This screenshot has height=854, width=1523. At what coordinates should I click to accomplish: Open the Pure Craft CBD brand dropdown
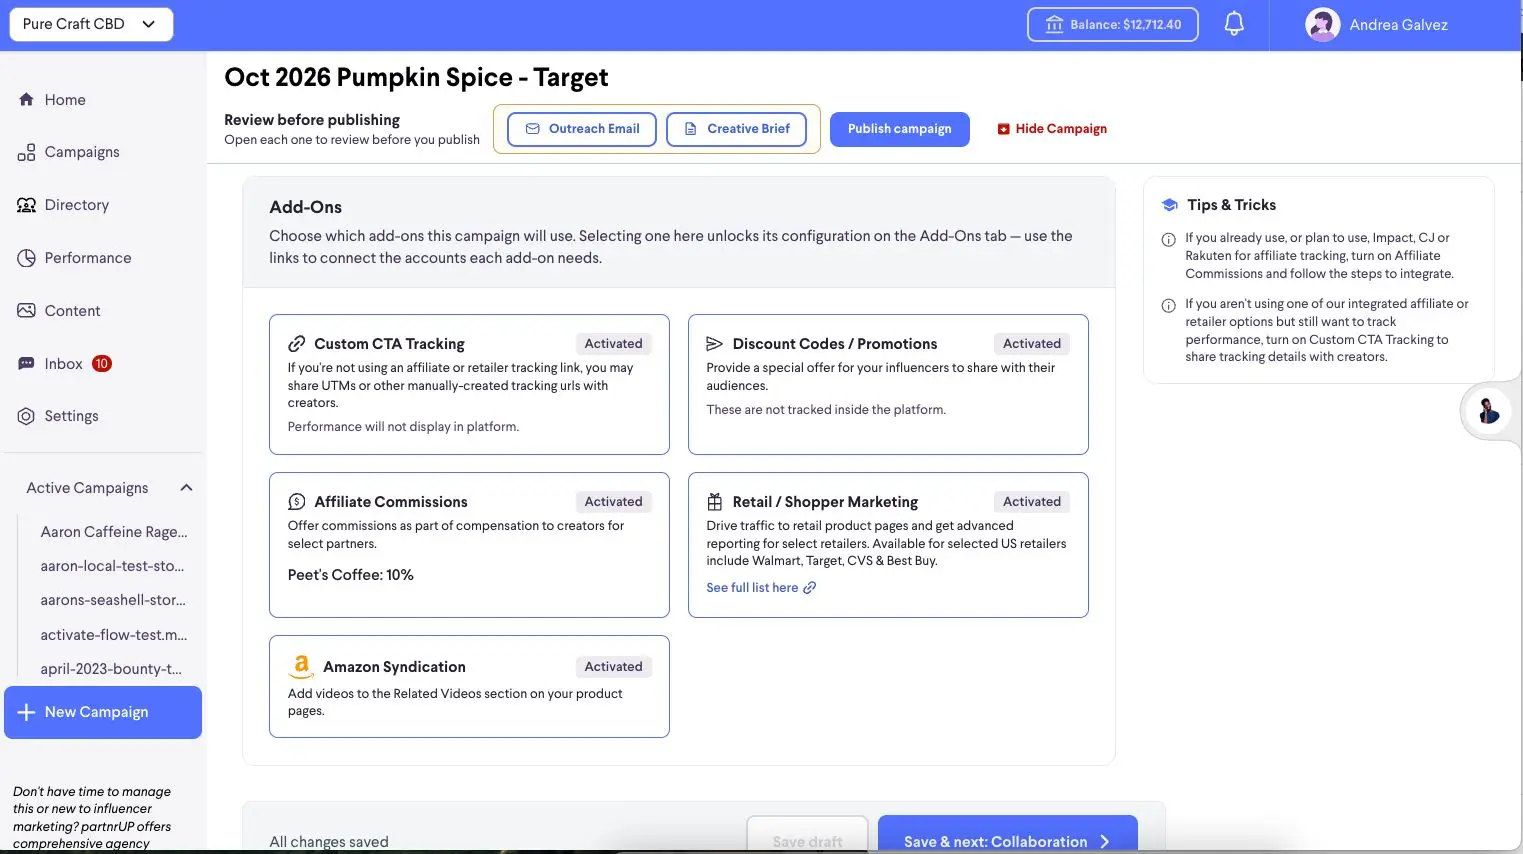91,24
